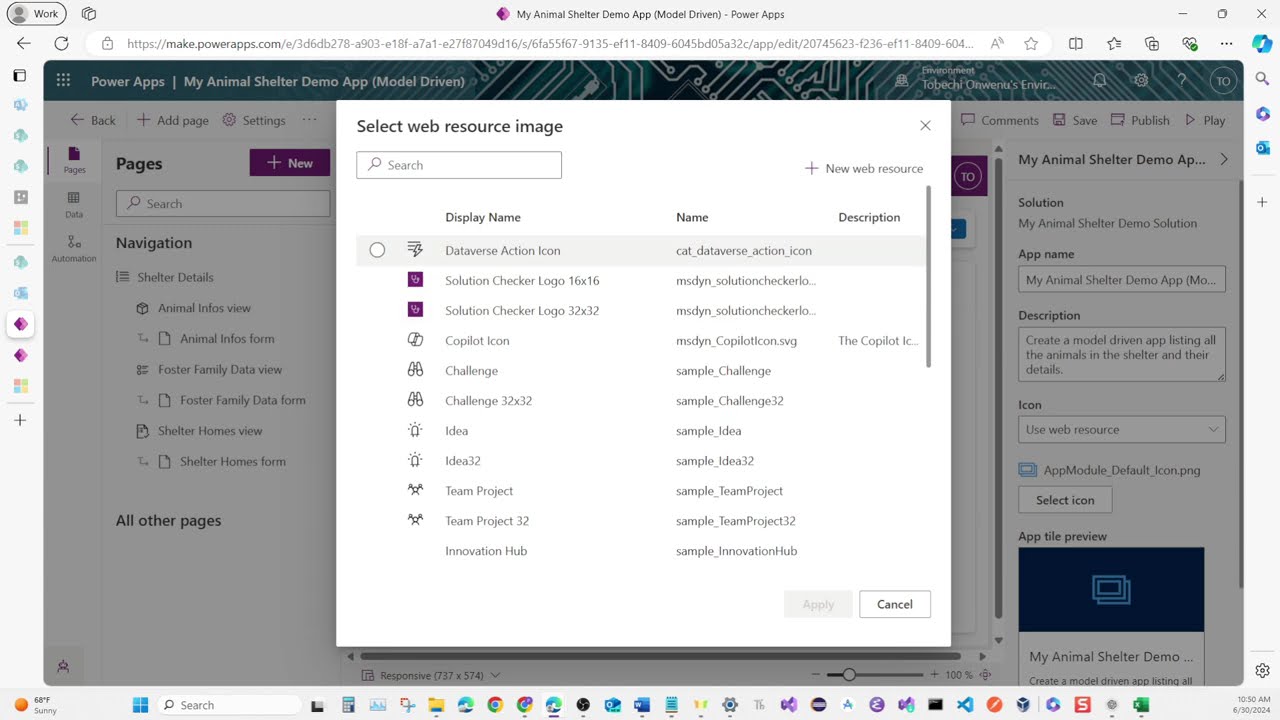
Task: Sort by the Display Name column header
Action: tap(483, 217)
